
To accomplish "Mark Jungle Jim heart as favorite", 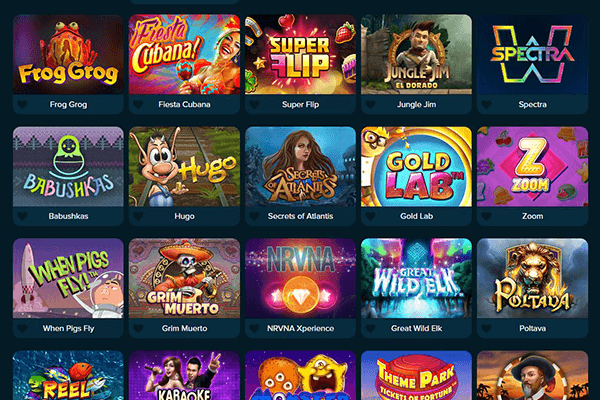I will pyautogui.click(x=370, y=104).
